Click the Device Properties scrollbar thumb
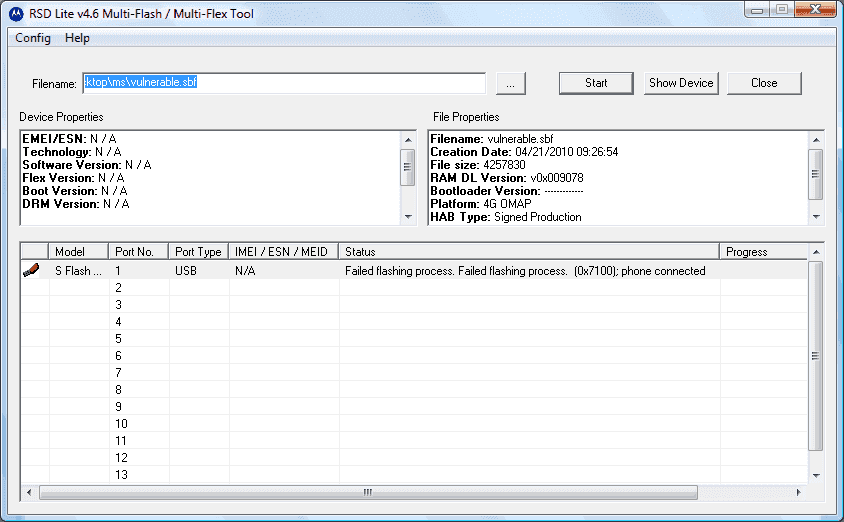 [408, 167]
